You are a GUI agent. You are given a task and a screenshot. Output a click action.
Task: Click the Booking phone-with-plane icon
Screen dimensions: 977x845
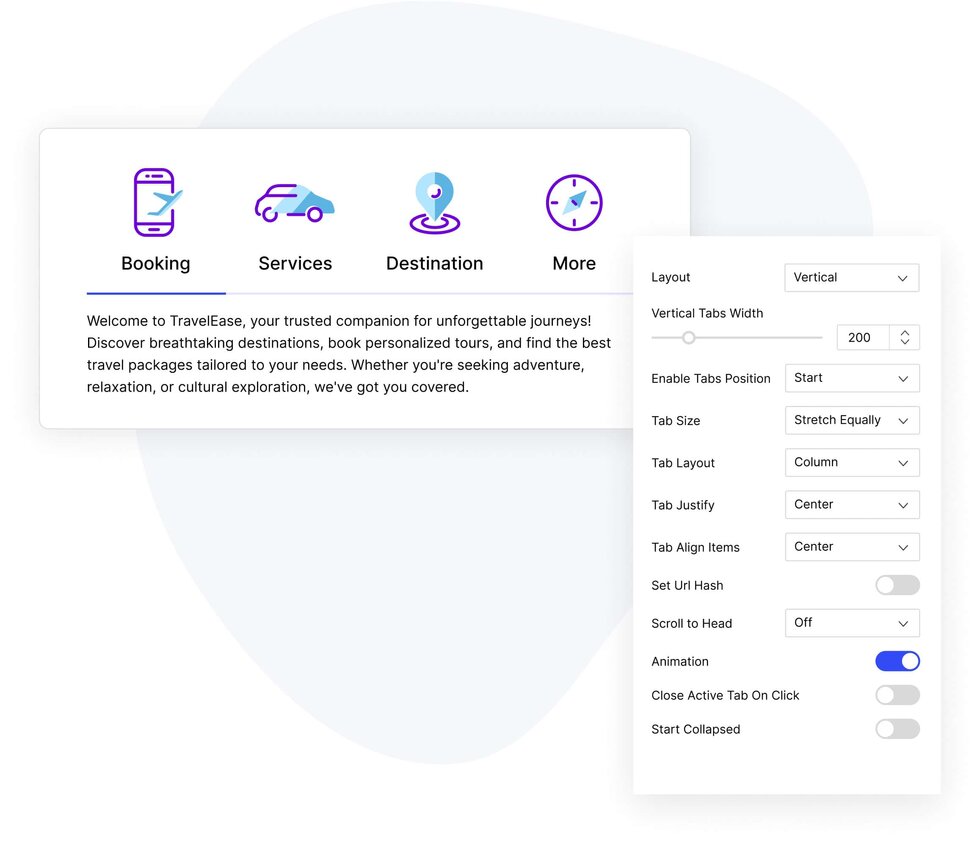156,202
